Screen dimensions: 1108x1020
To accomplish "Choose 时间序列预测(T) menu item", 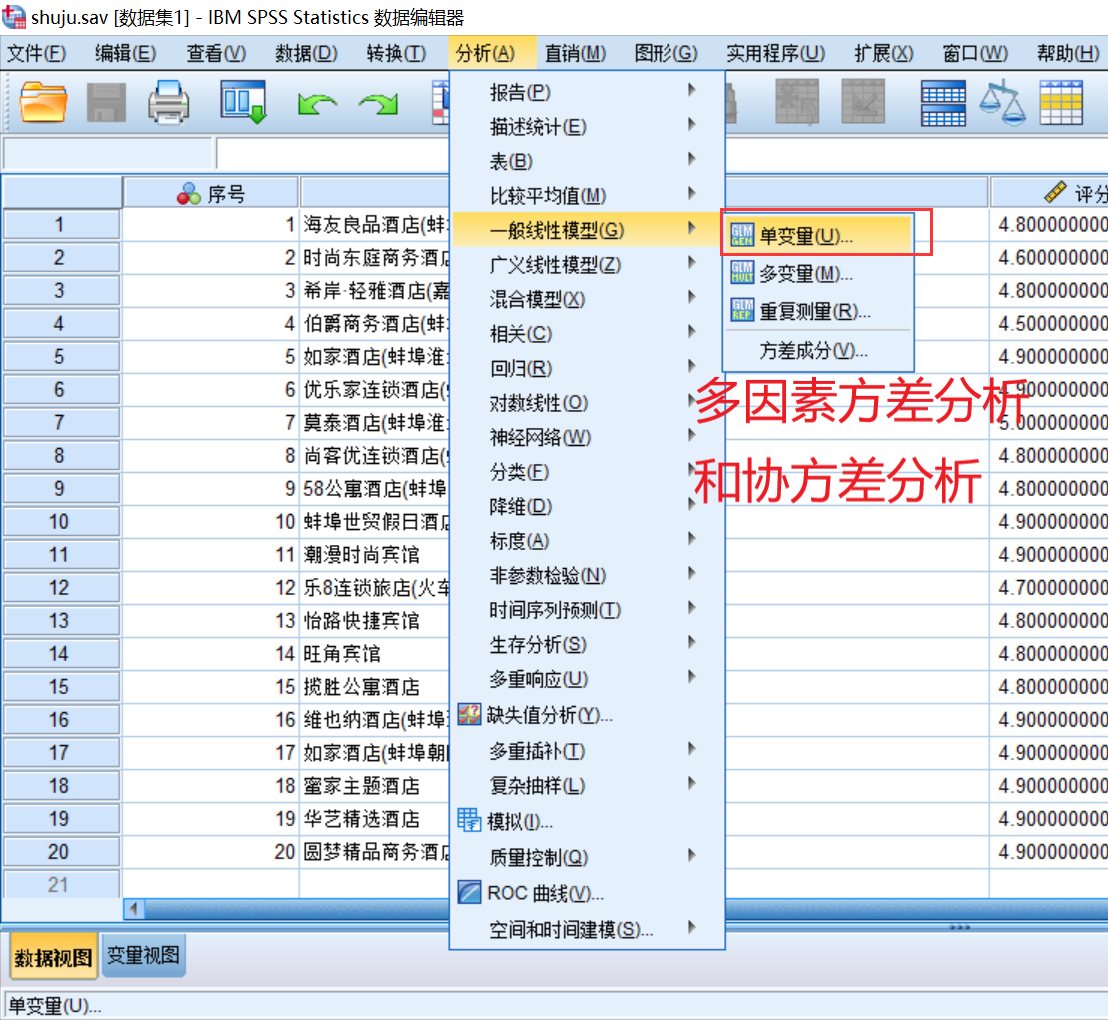I will click(x=587, y=610).
